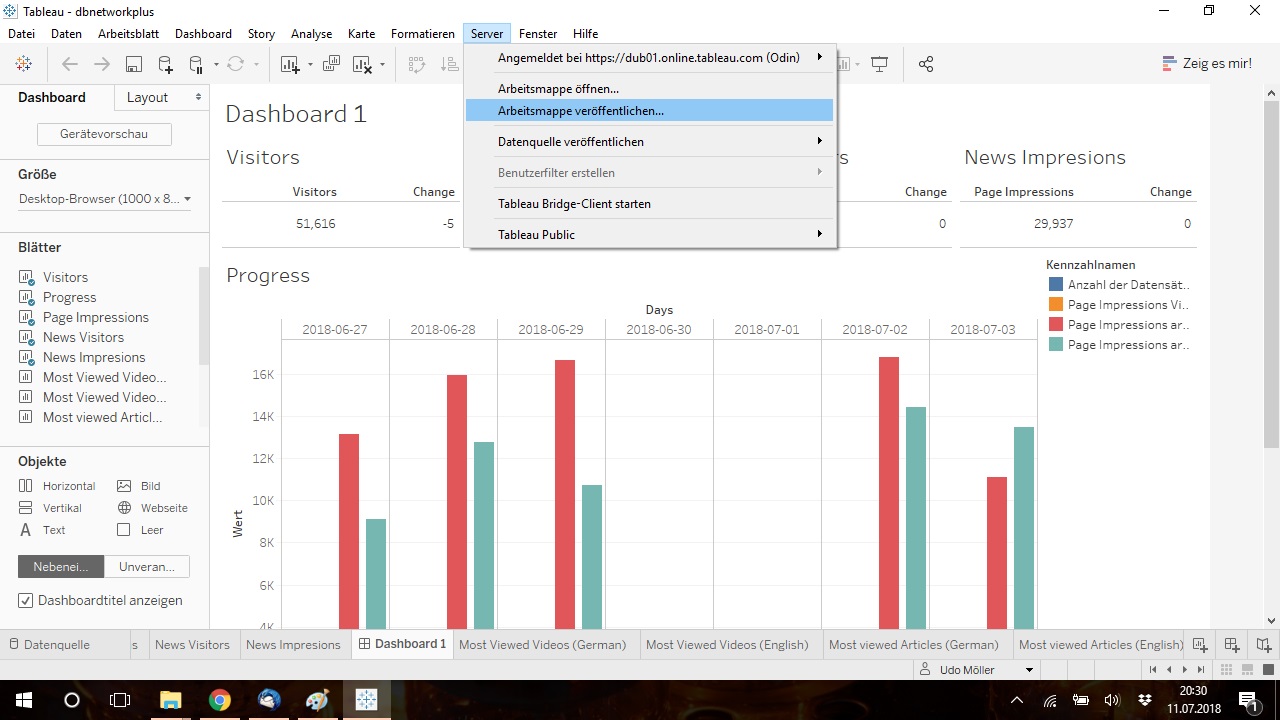Image resolution: width=1280 pixels, height=720 pixels.
Task: Switch to Most Viewed Videos (German) tab
Action: pyautogui.click(x=542, y=645)
